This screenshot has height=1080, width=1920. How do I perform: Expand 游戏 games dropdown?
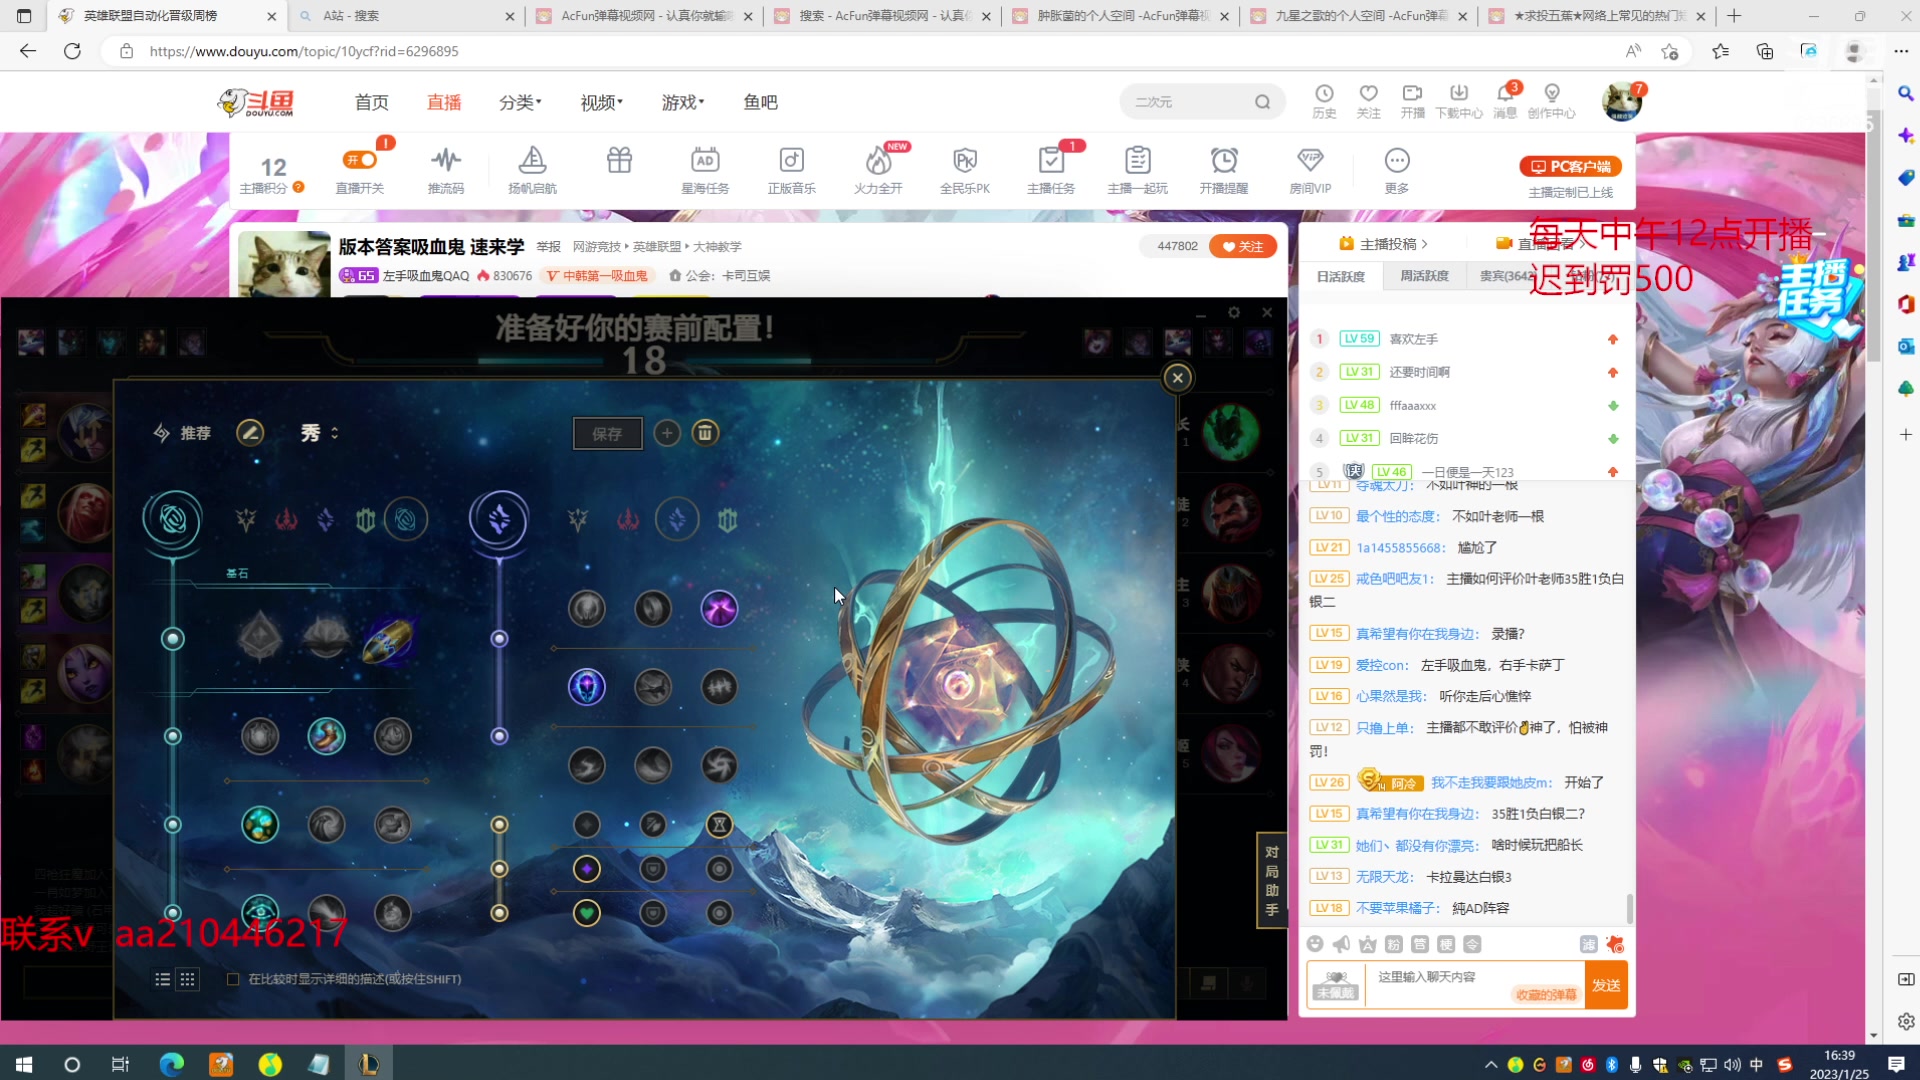click(x=683, y=102)
